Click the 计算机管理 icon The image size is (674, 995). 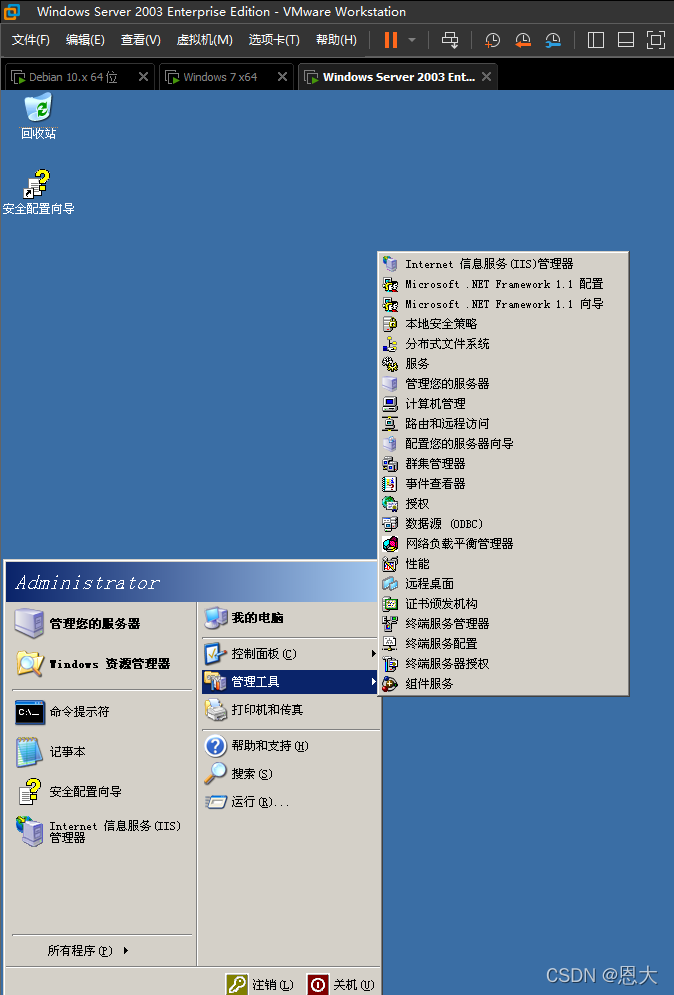coord(390,404)
